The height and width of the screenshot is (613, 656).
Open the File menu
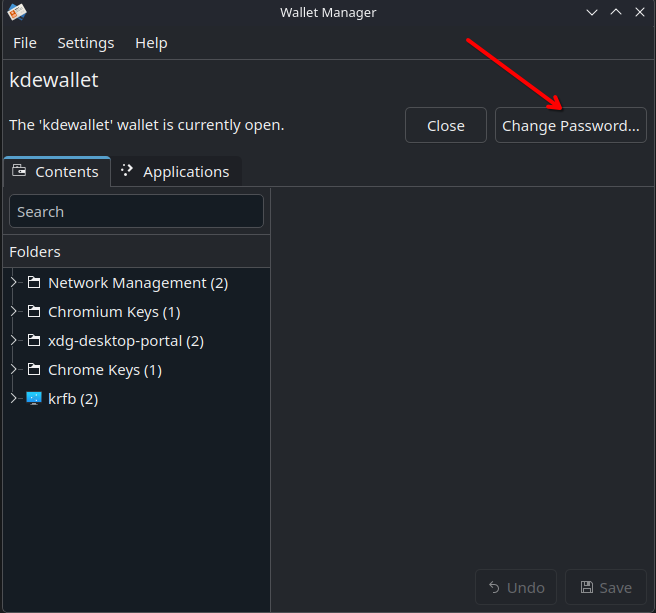click(25, 43)
